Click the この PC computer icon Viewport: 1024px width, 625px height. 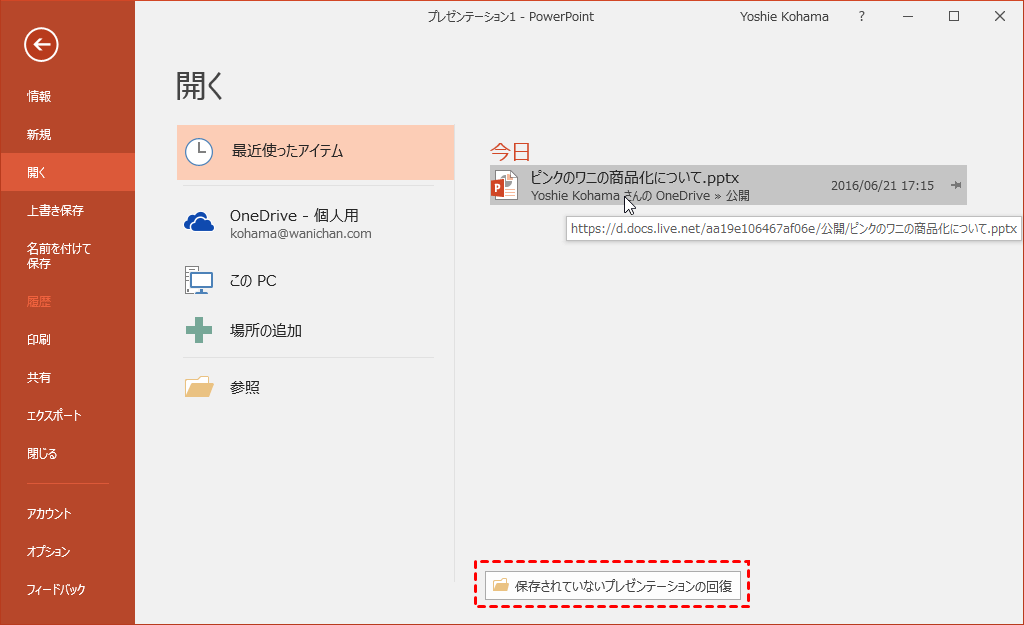[199, 281]
